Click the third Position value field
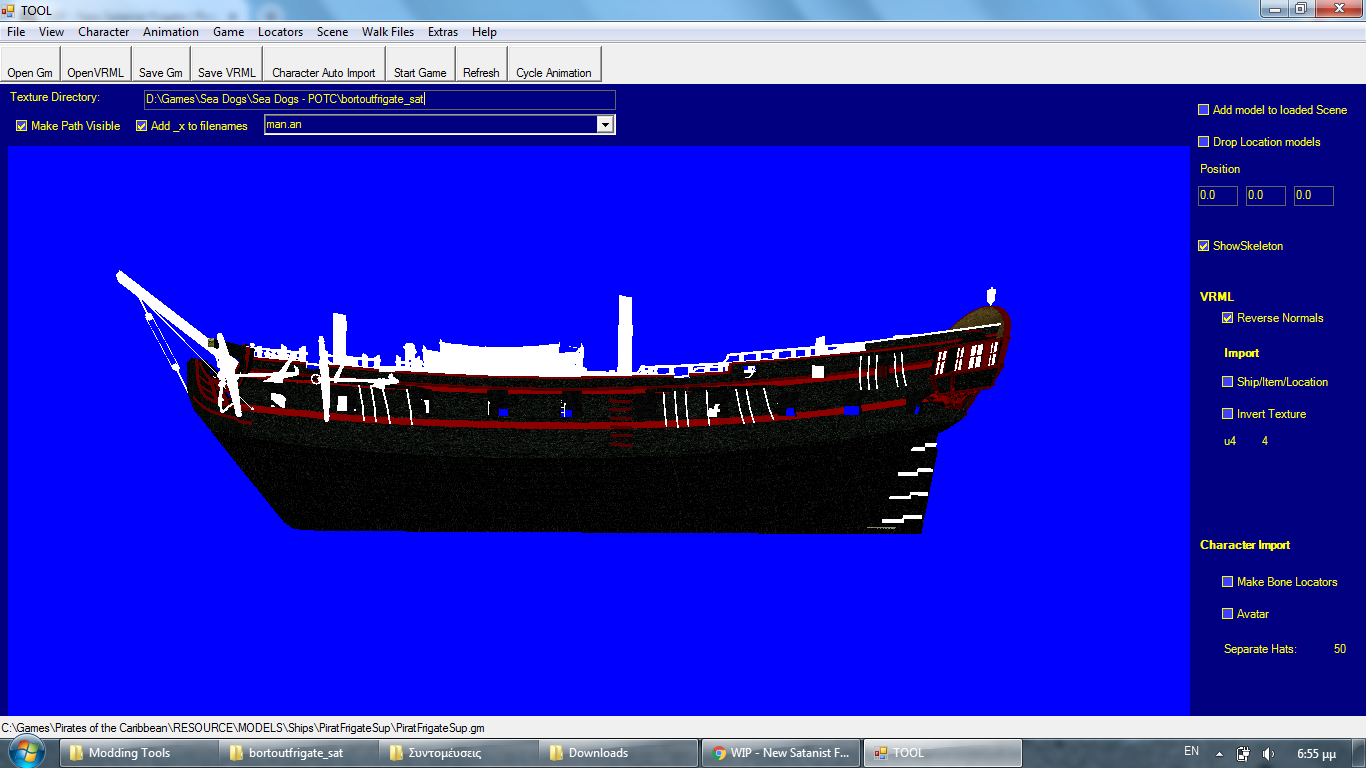 pyautogui.click(x=1313, y=196)
